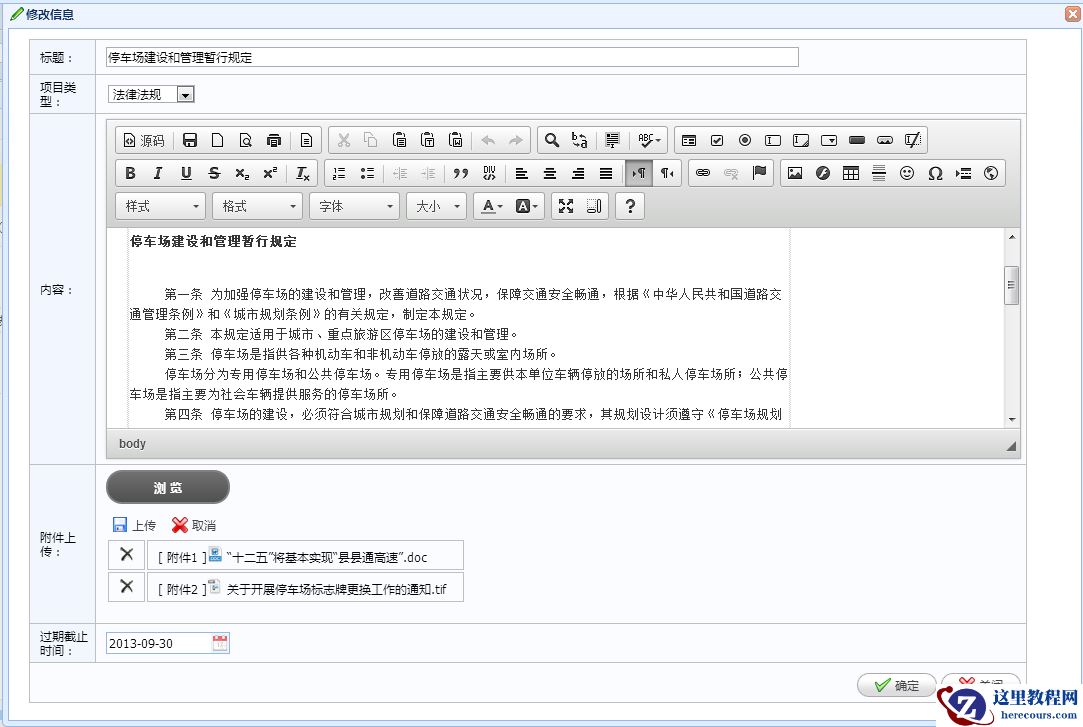Click the Insert Image icon
This screenshot has width=1083, height=727.
tap(795, 173)
